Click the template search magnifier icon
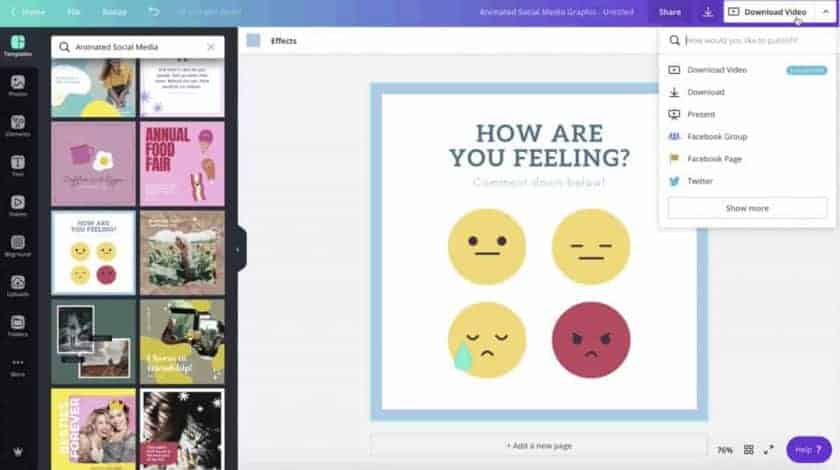The height and width of the screenshot is (470, 840). 64,47
